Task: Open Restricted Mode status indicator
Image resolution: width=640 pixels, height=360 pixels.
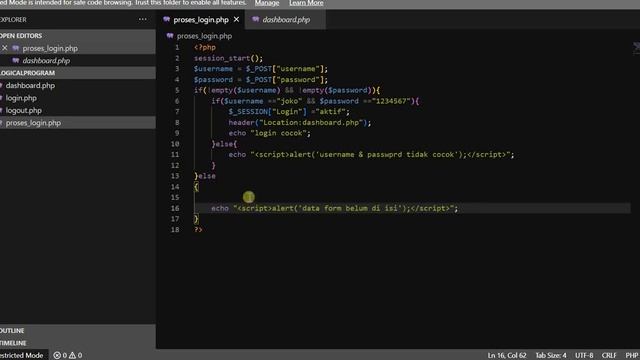Action: [23, 355]
